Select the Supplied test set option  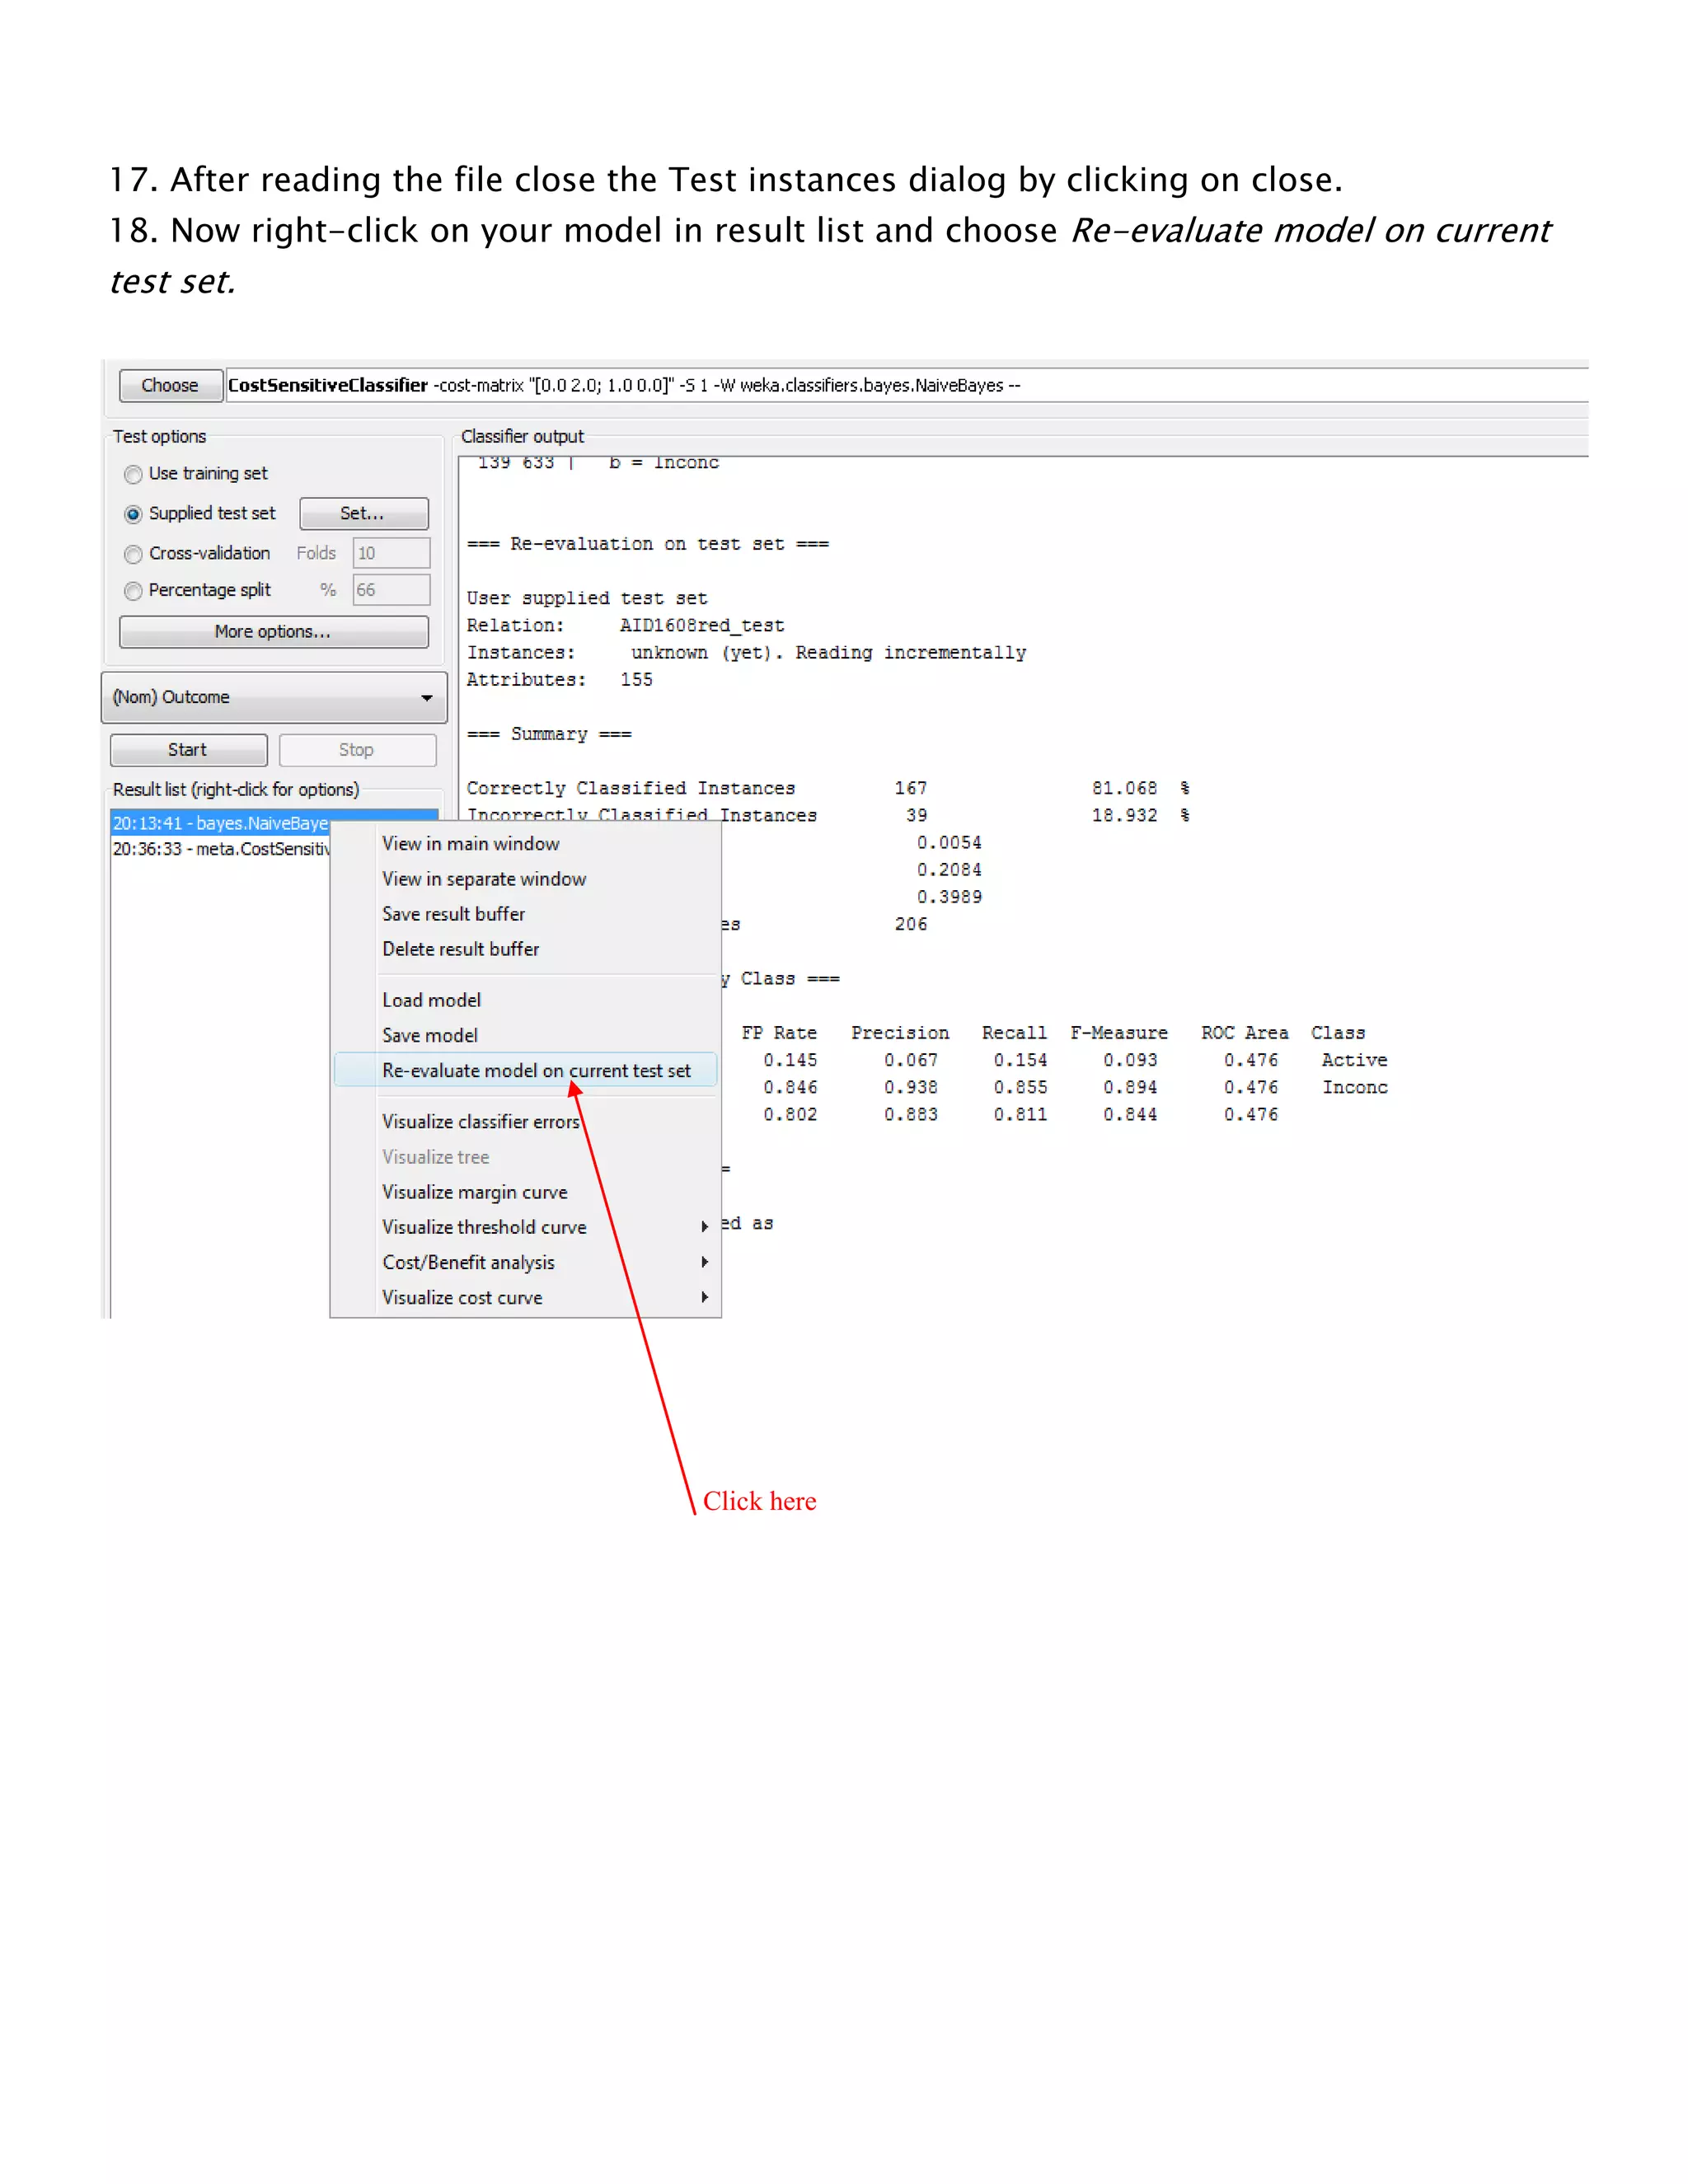[x=133, y=514]
